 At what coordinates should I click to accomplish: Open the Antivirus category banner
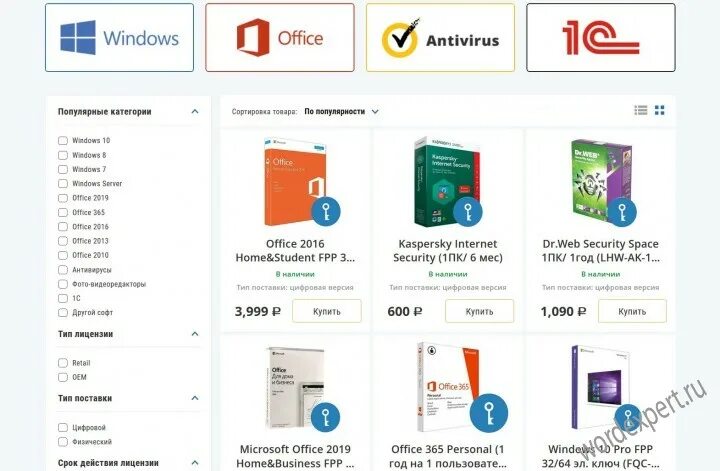point(440,38)
